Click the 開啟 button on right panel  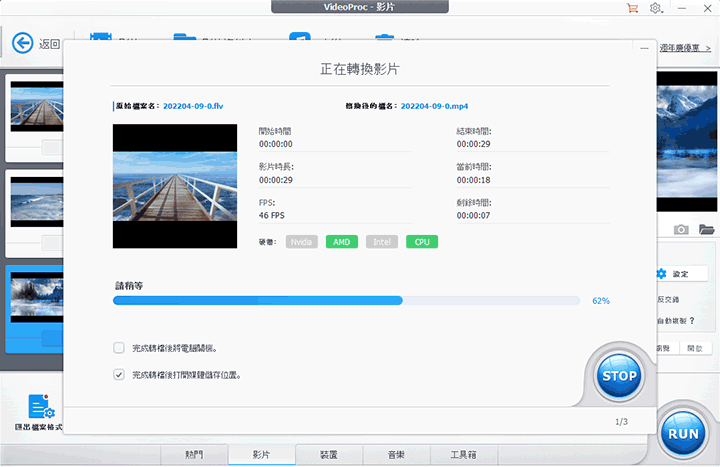(695, 348)
